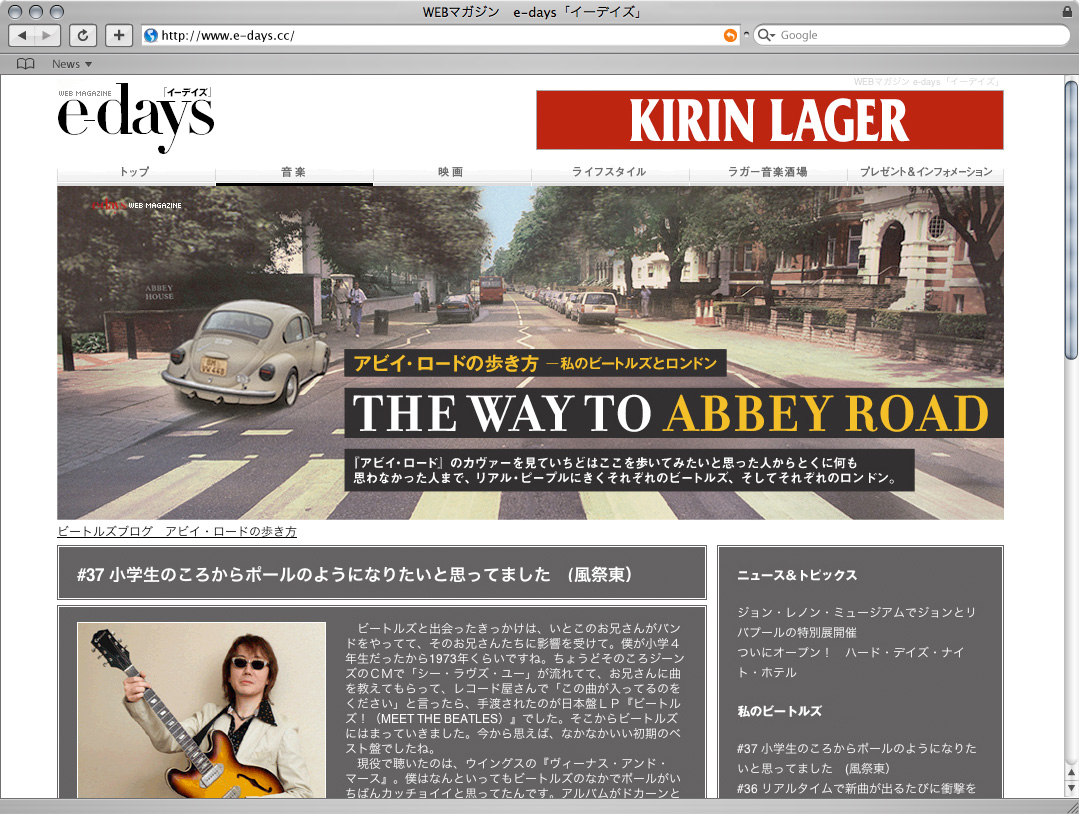
Task: Click the lock icon in title bar
Action: click(x=1067, y=11)
